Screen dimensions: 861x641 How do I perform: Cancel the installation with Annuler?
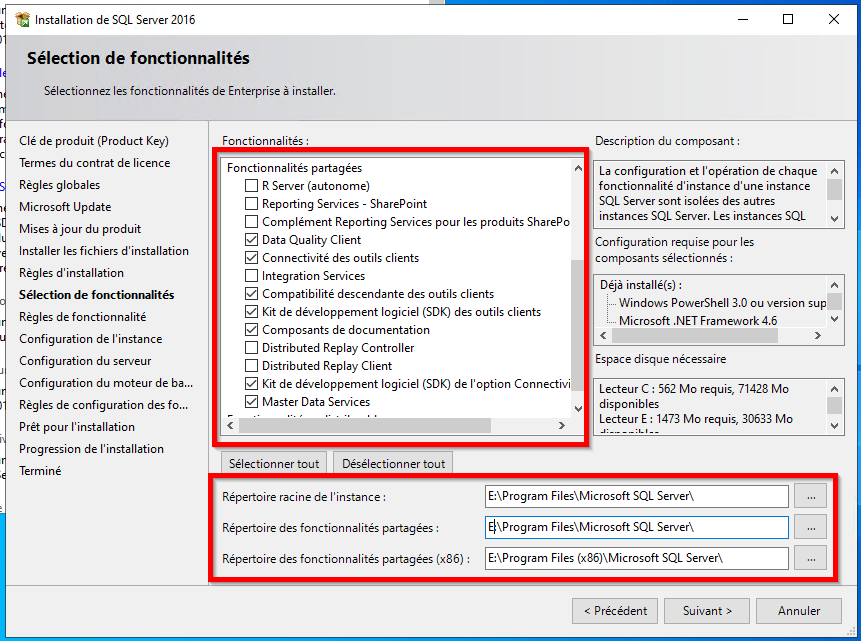[799, 611]
